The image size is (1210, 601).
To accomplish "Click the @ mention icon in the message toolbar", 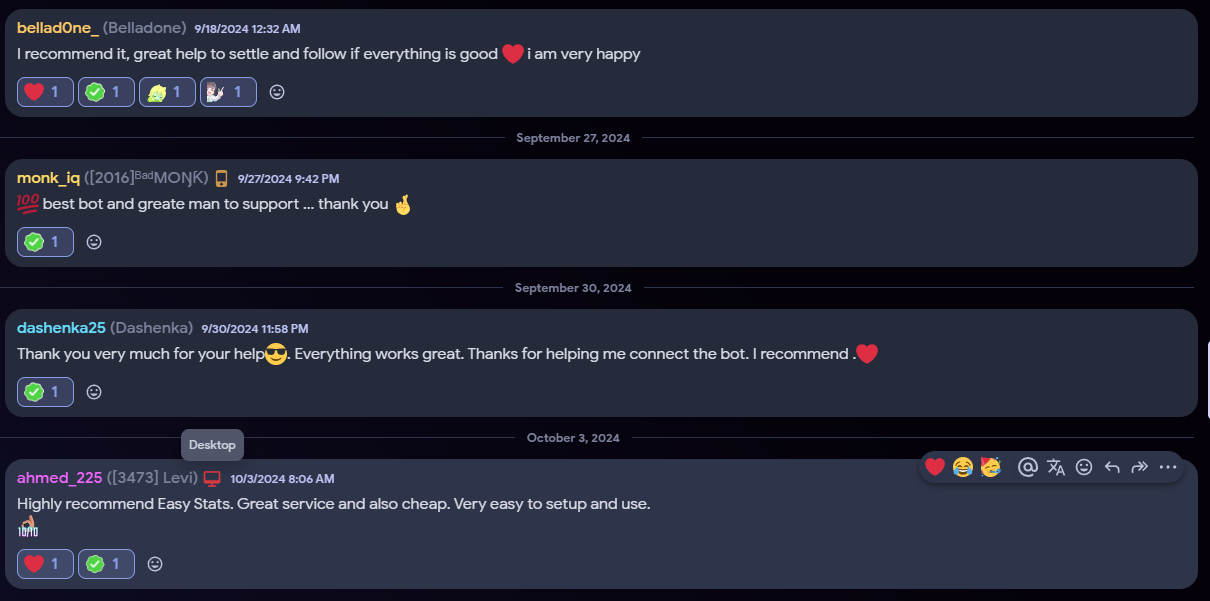I will tap(1027, 467).
